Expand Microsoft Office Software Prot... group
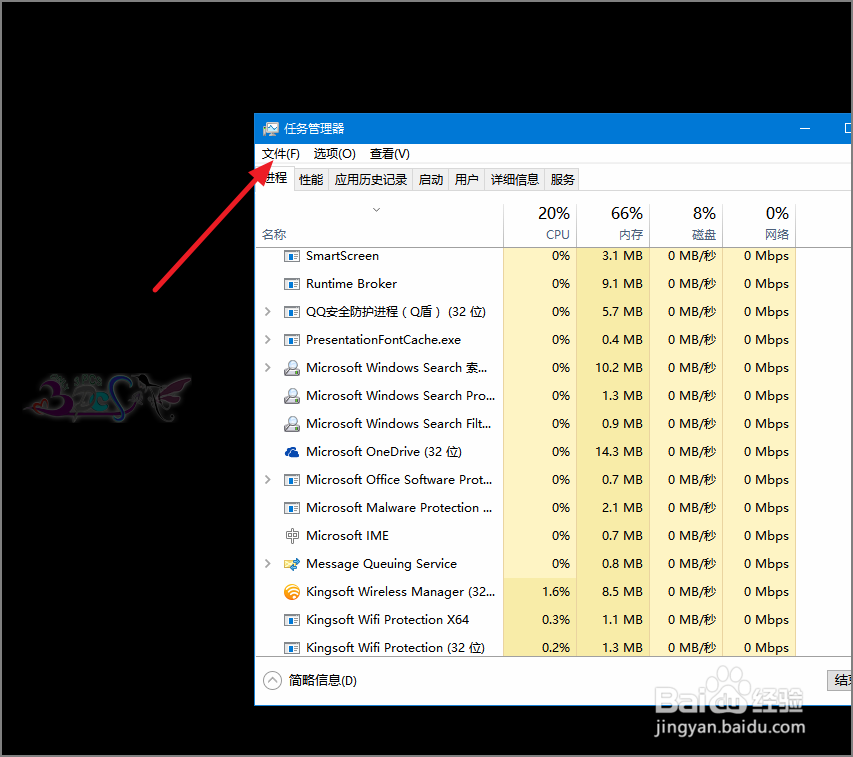 [x=267, y=480]
